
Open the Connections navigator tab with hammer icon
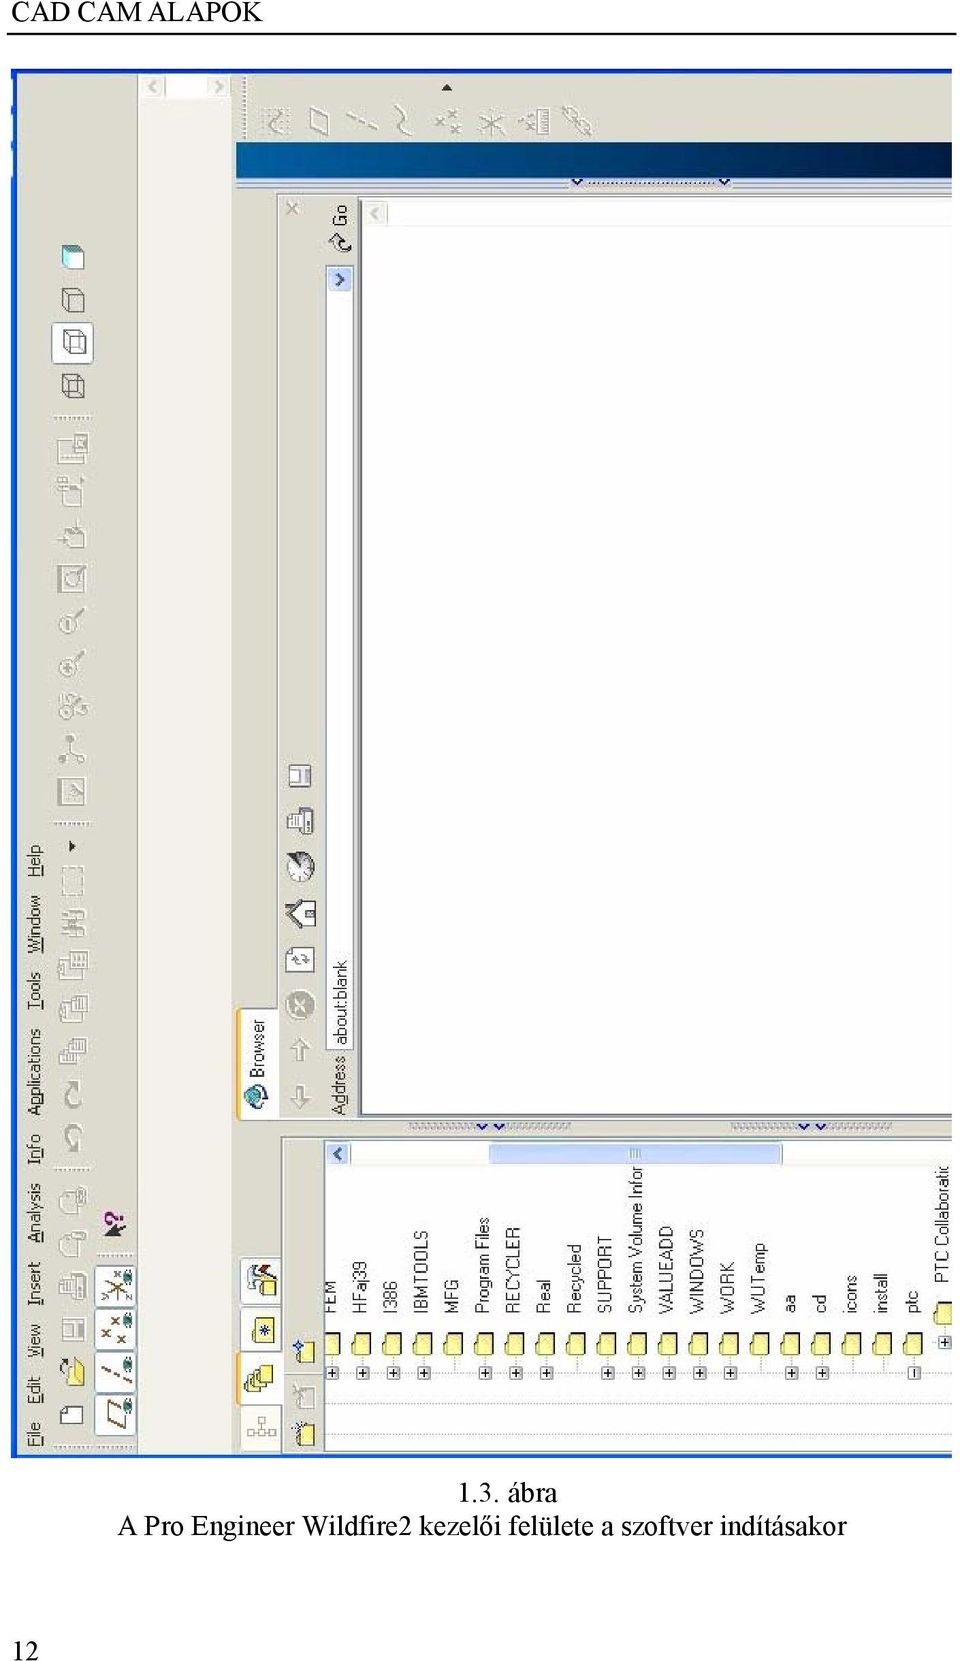click(x=262, y=1281)
